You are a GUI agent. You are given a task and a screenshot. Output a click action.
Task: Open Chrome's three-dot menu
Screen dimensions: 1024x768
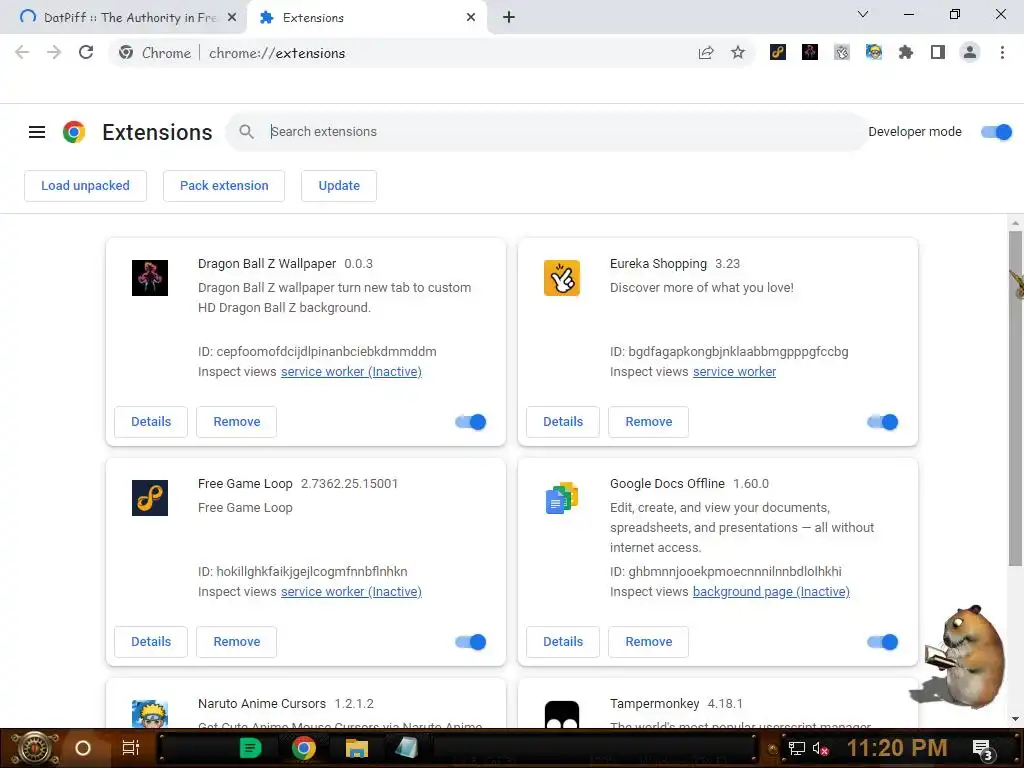pyautogui.click(x=1002, y=52)
